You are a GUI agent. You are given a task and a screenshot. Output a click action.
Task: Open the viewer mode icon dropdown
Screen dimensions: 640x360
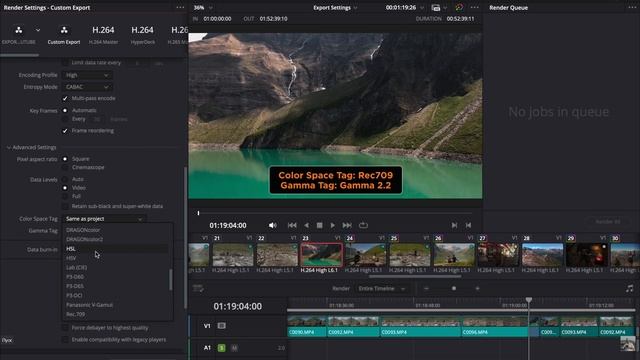[x=439, y=7]
